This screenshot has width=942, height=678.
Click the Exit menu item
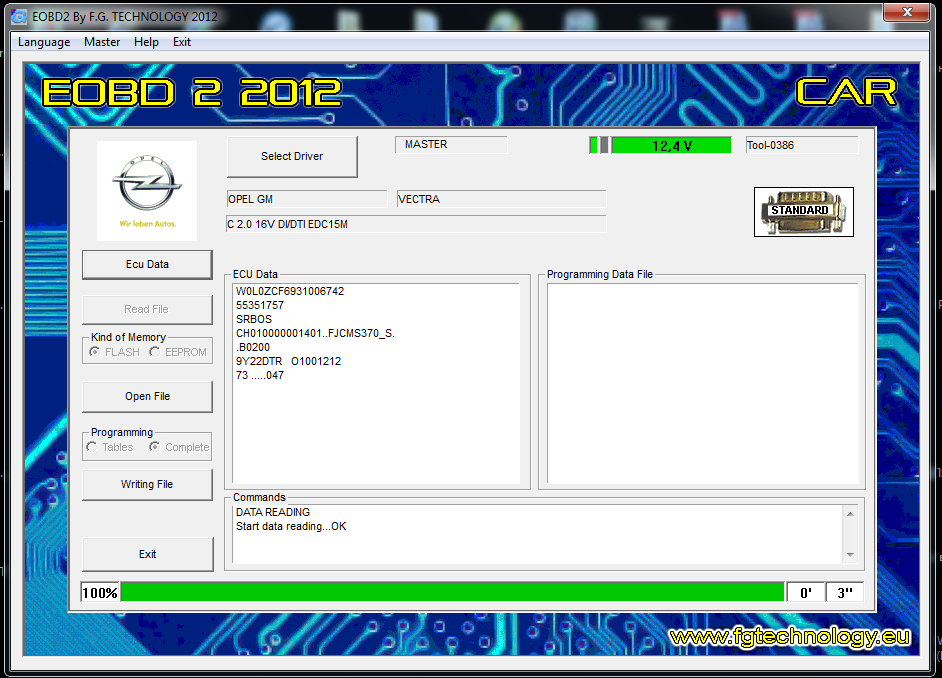click(x=181, y=42)
